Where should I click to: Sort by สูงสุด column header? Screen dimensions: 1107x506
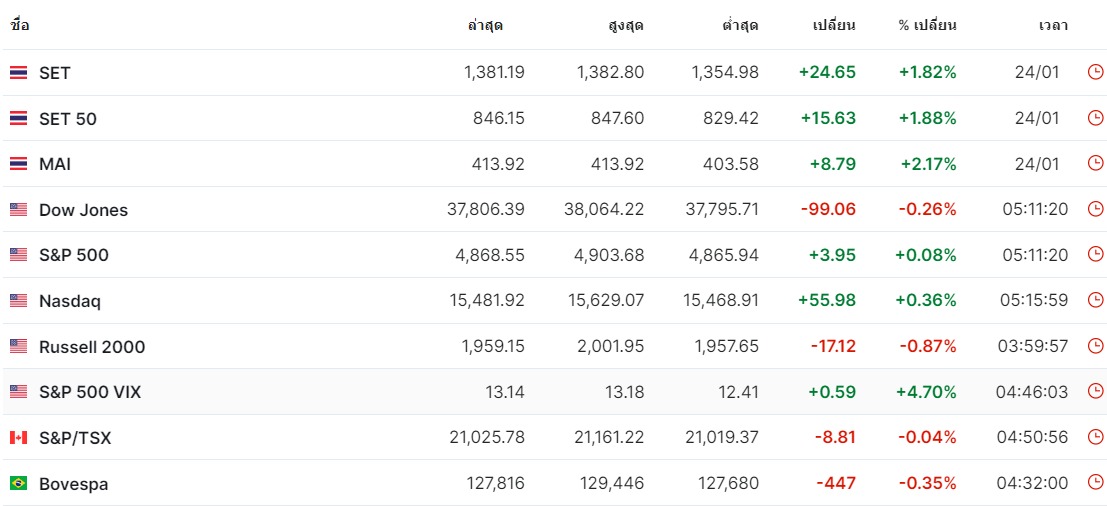pos(626,26)
